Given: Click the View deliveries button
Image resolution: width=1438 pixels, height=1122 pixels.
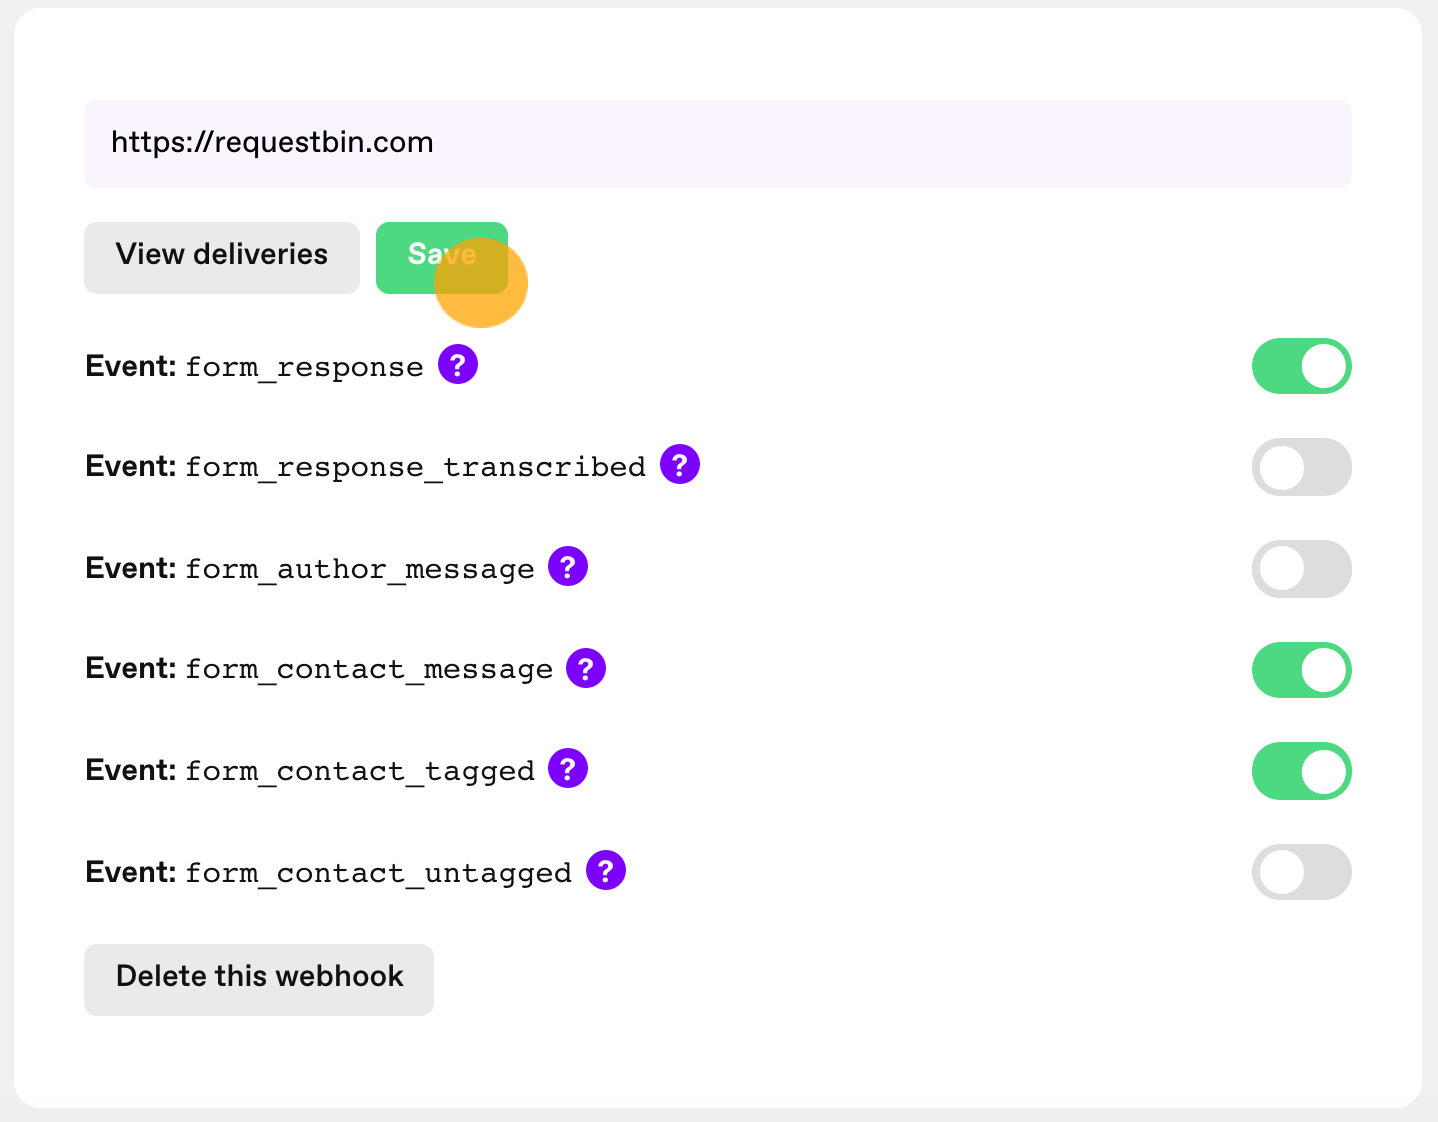Looking at the screenshot, I should coord(222,258).
